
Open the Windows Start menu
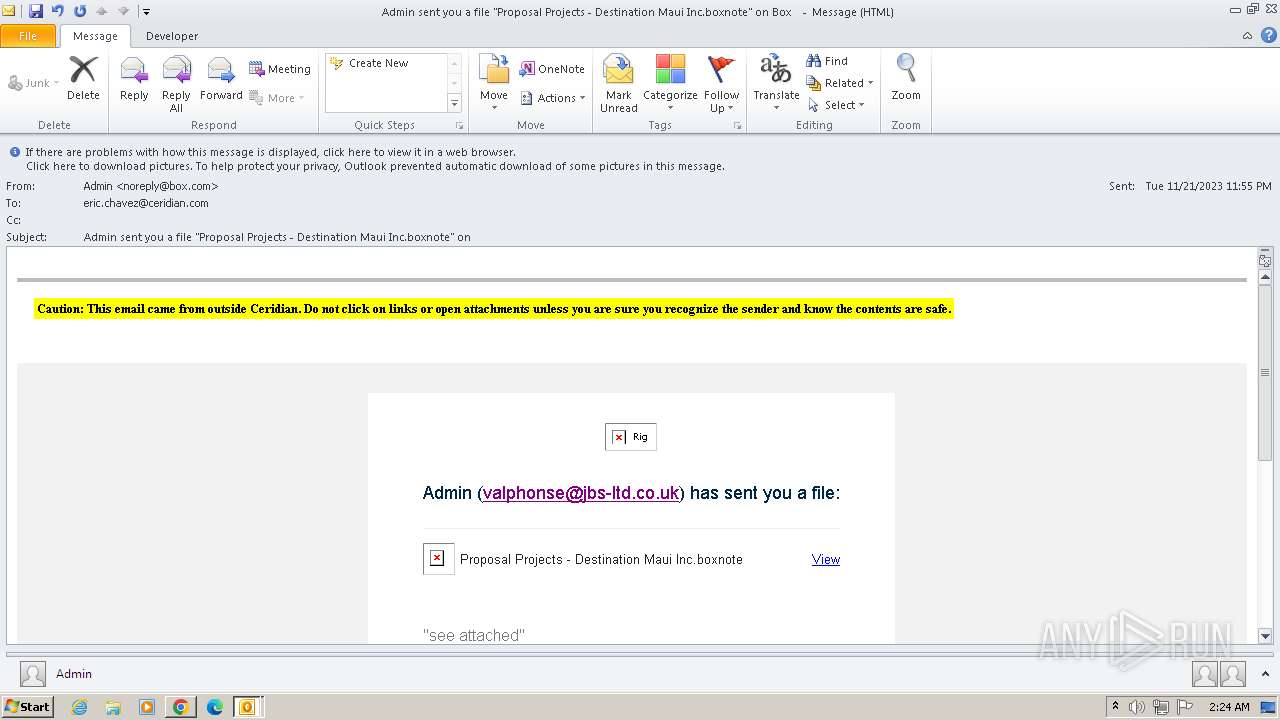27,707
